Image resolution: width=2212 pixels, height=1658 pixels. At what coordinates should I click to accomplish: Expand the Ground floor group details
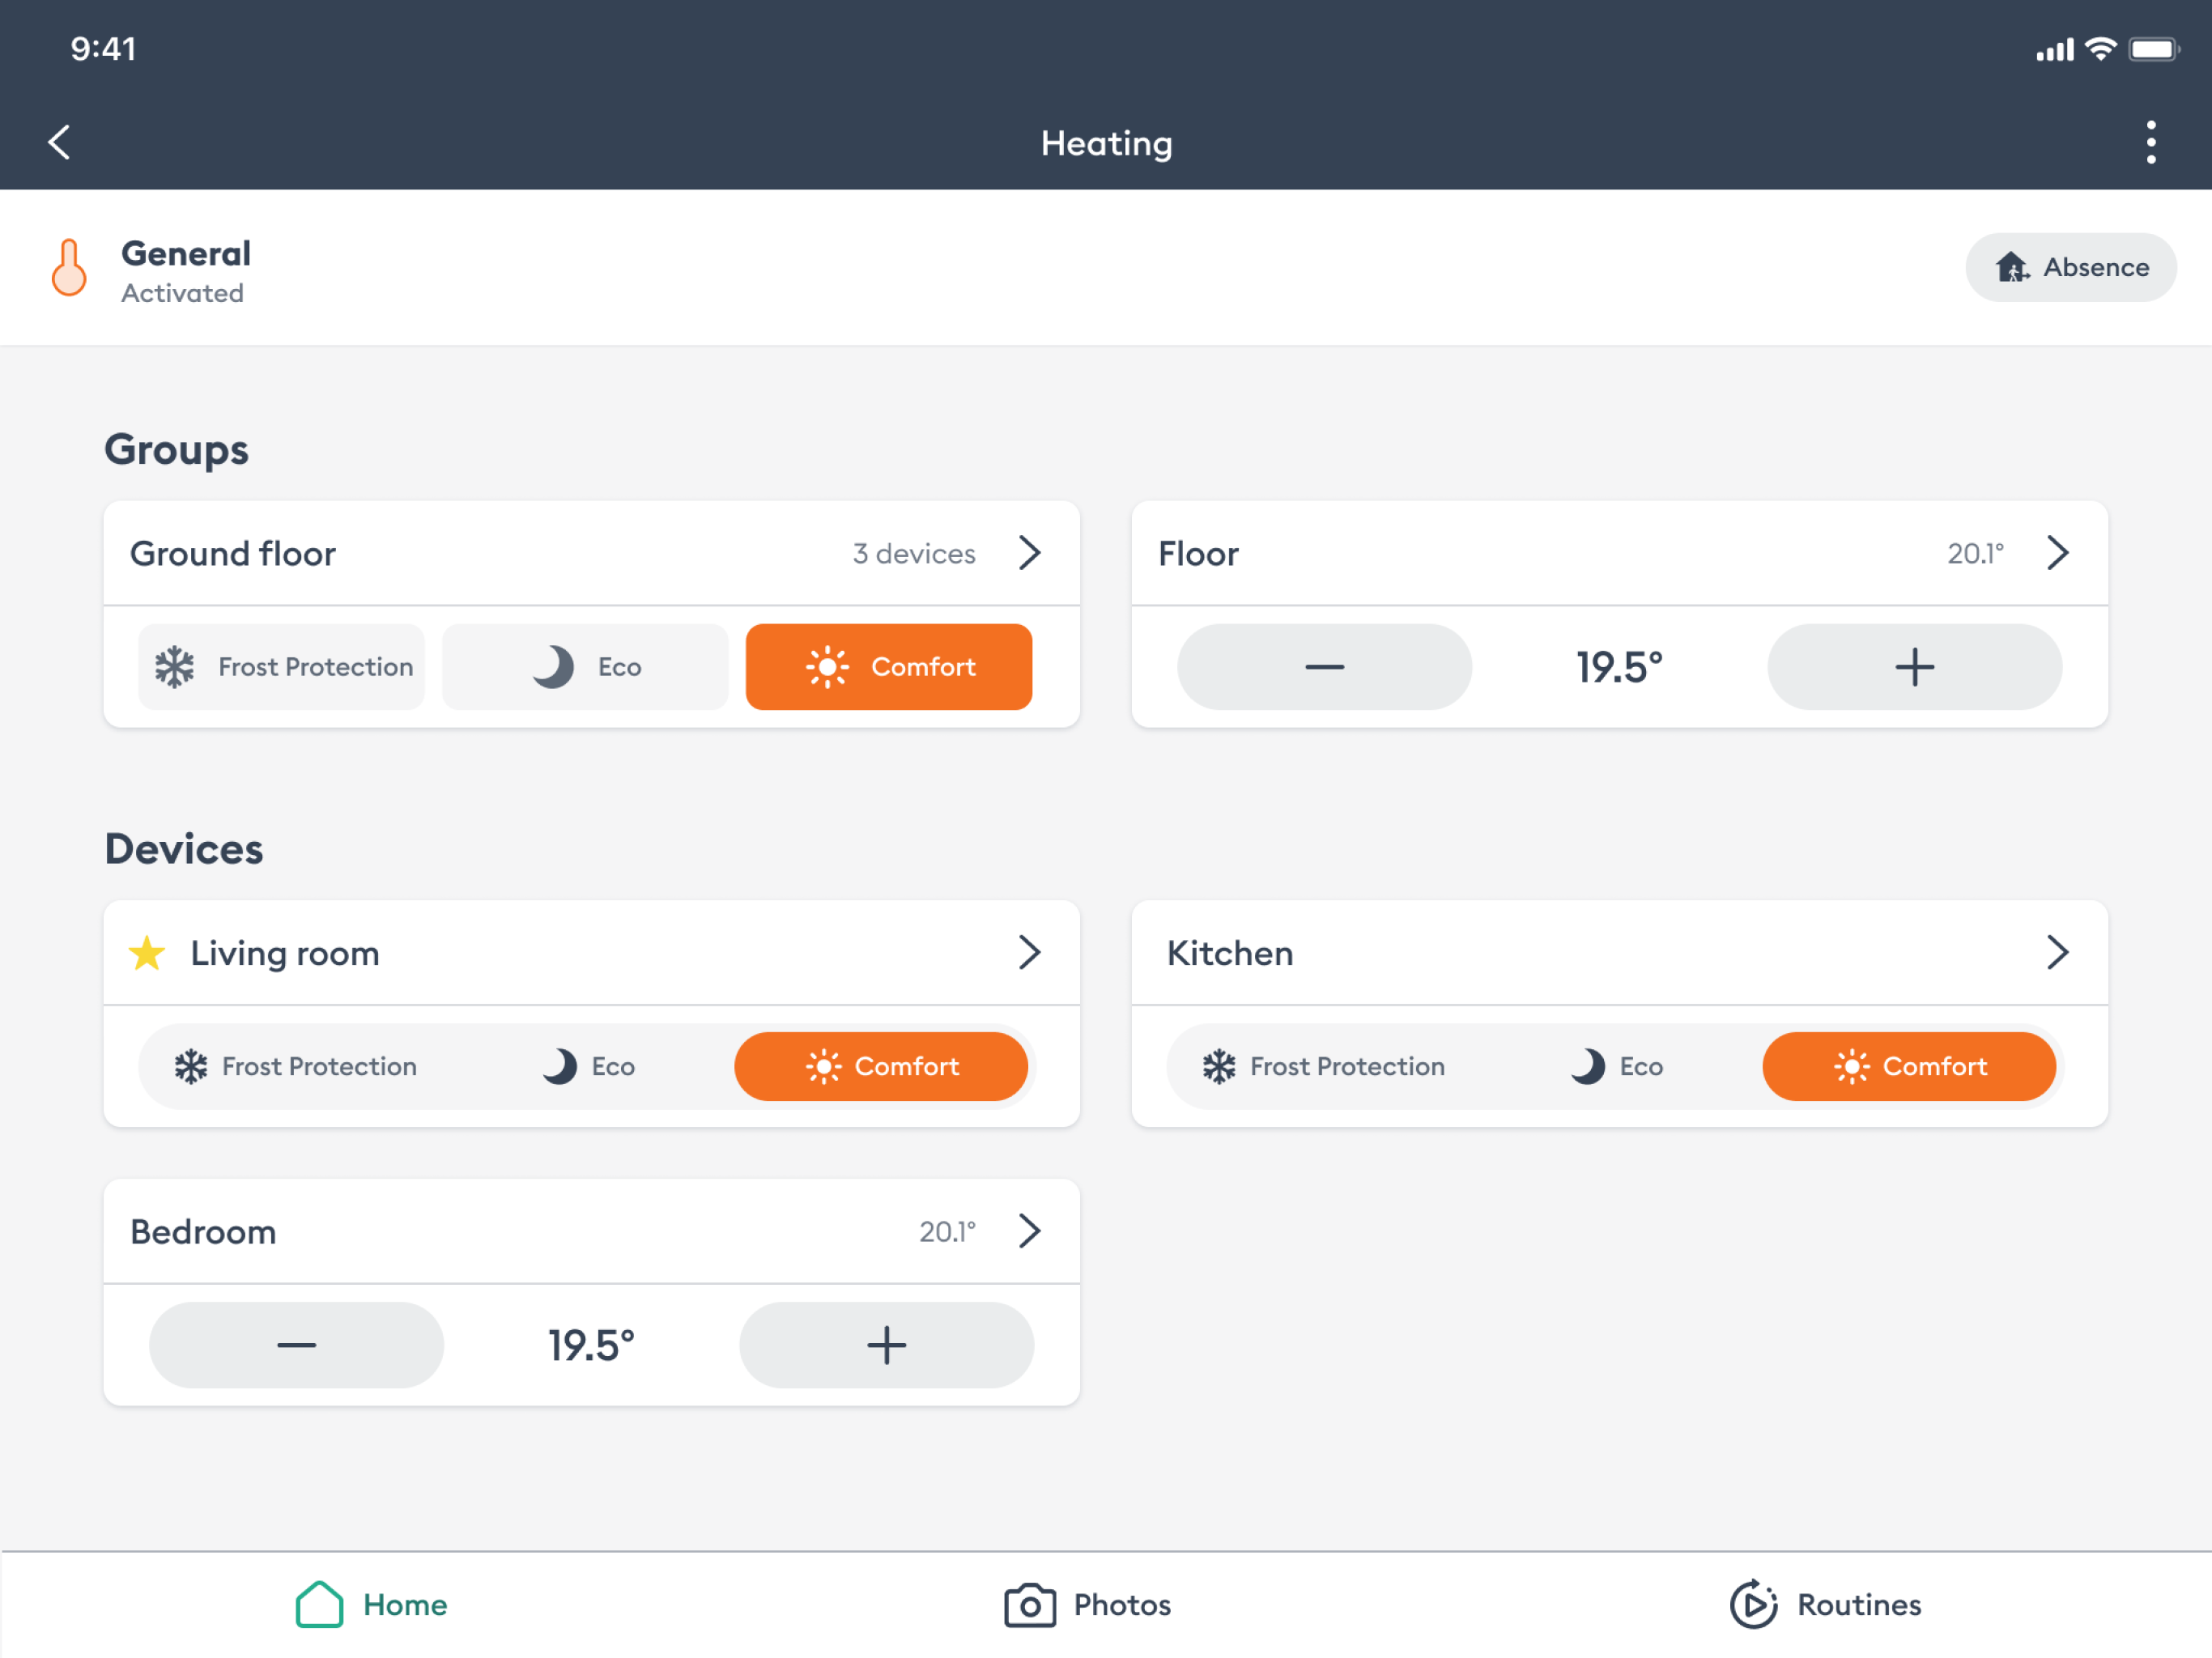[x=1029, y=553]
